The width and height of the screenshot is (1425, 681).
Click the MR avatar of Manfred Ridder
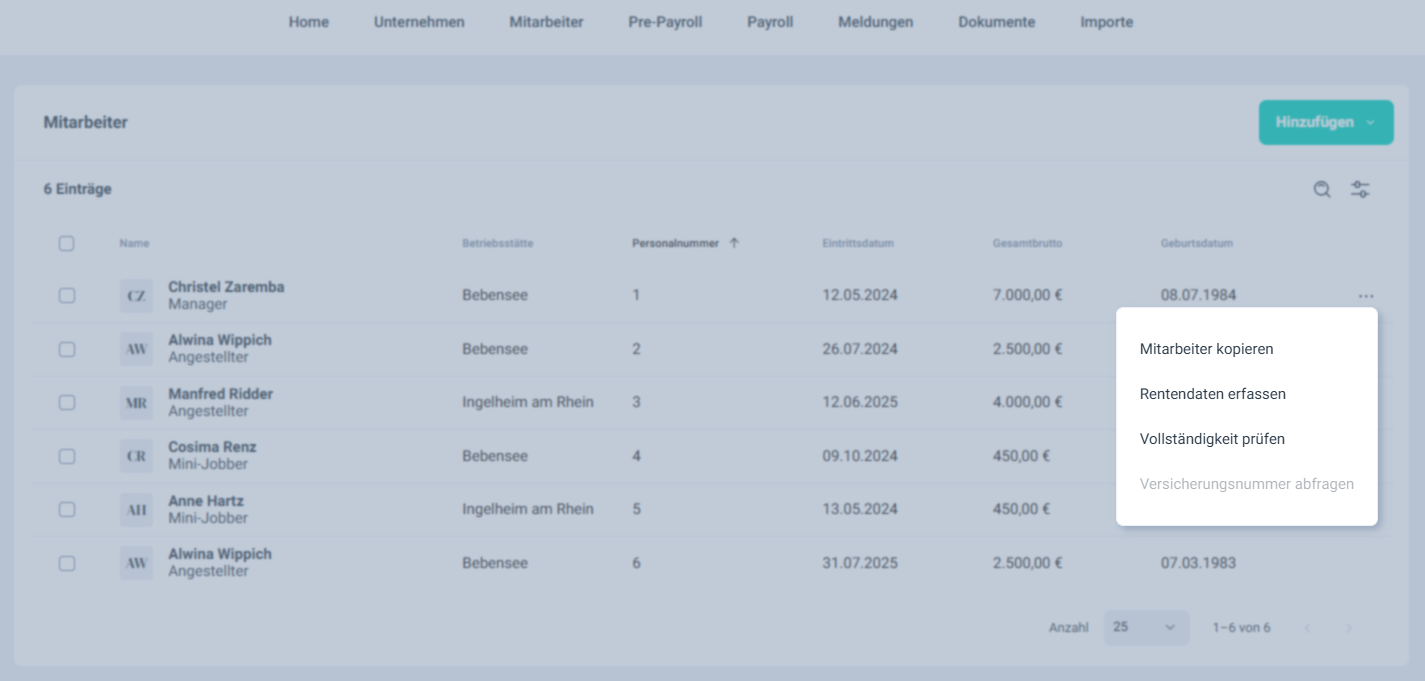click(137, 403)
